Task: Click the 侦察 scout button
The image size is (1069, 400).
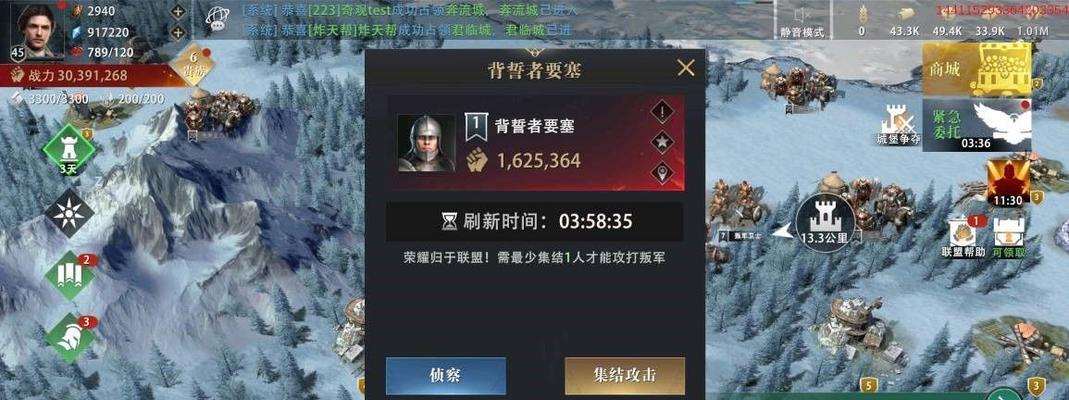Action: point(446,375)
